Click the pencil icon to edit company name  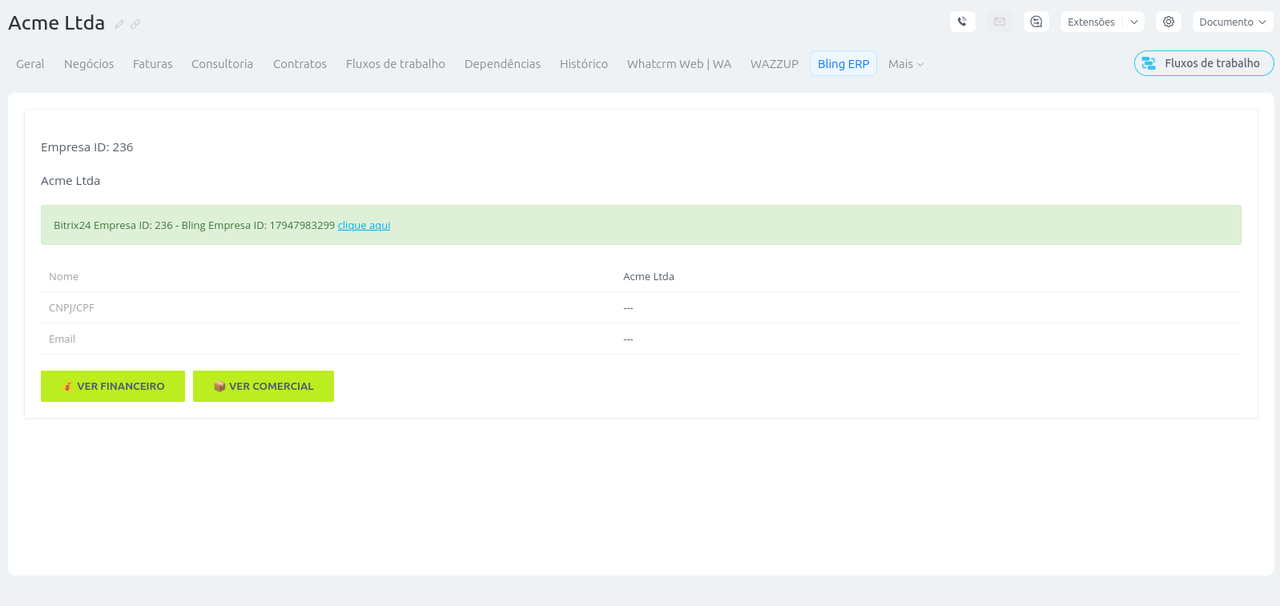click(x=120, y=24)
